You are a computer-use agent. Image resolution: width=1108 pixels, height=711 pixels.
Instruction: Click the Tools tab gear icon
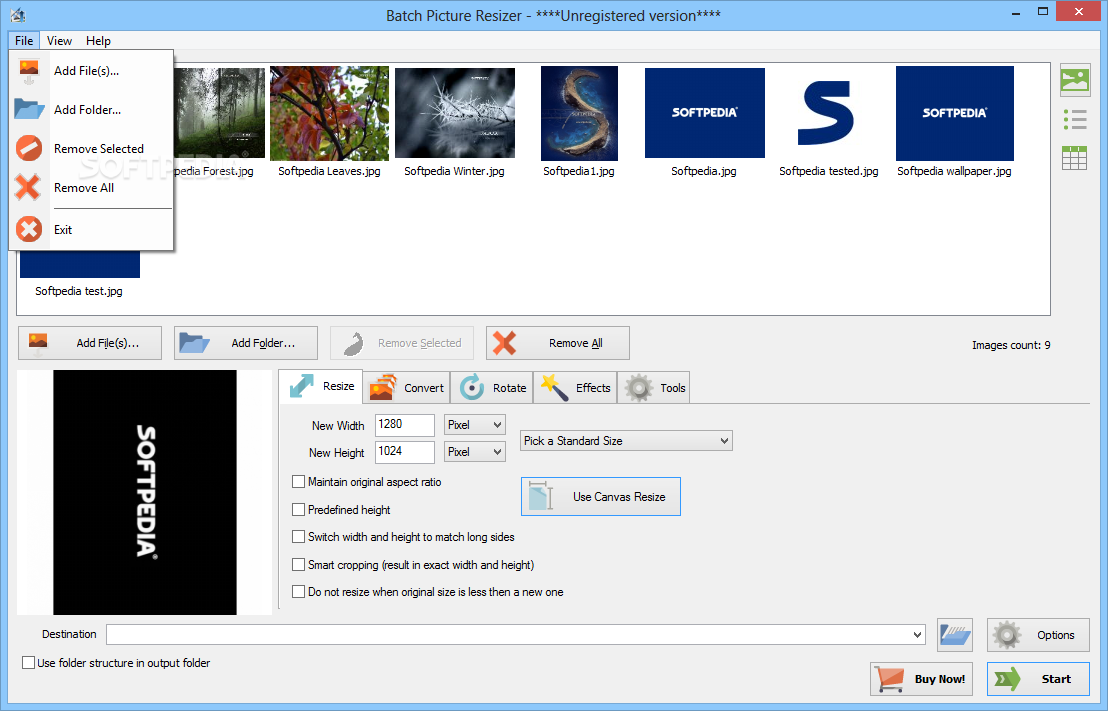click(x=639, y=388)
